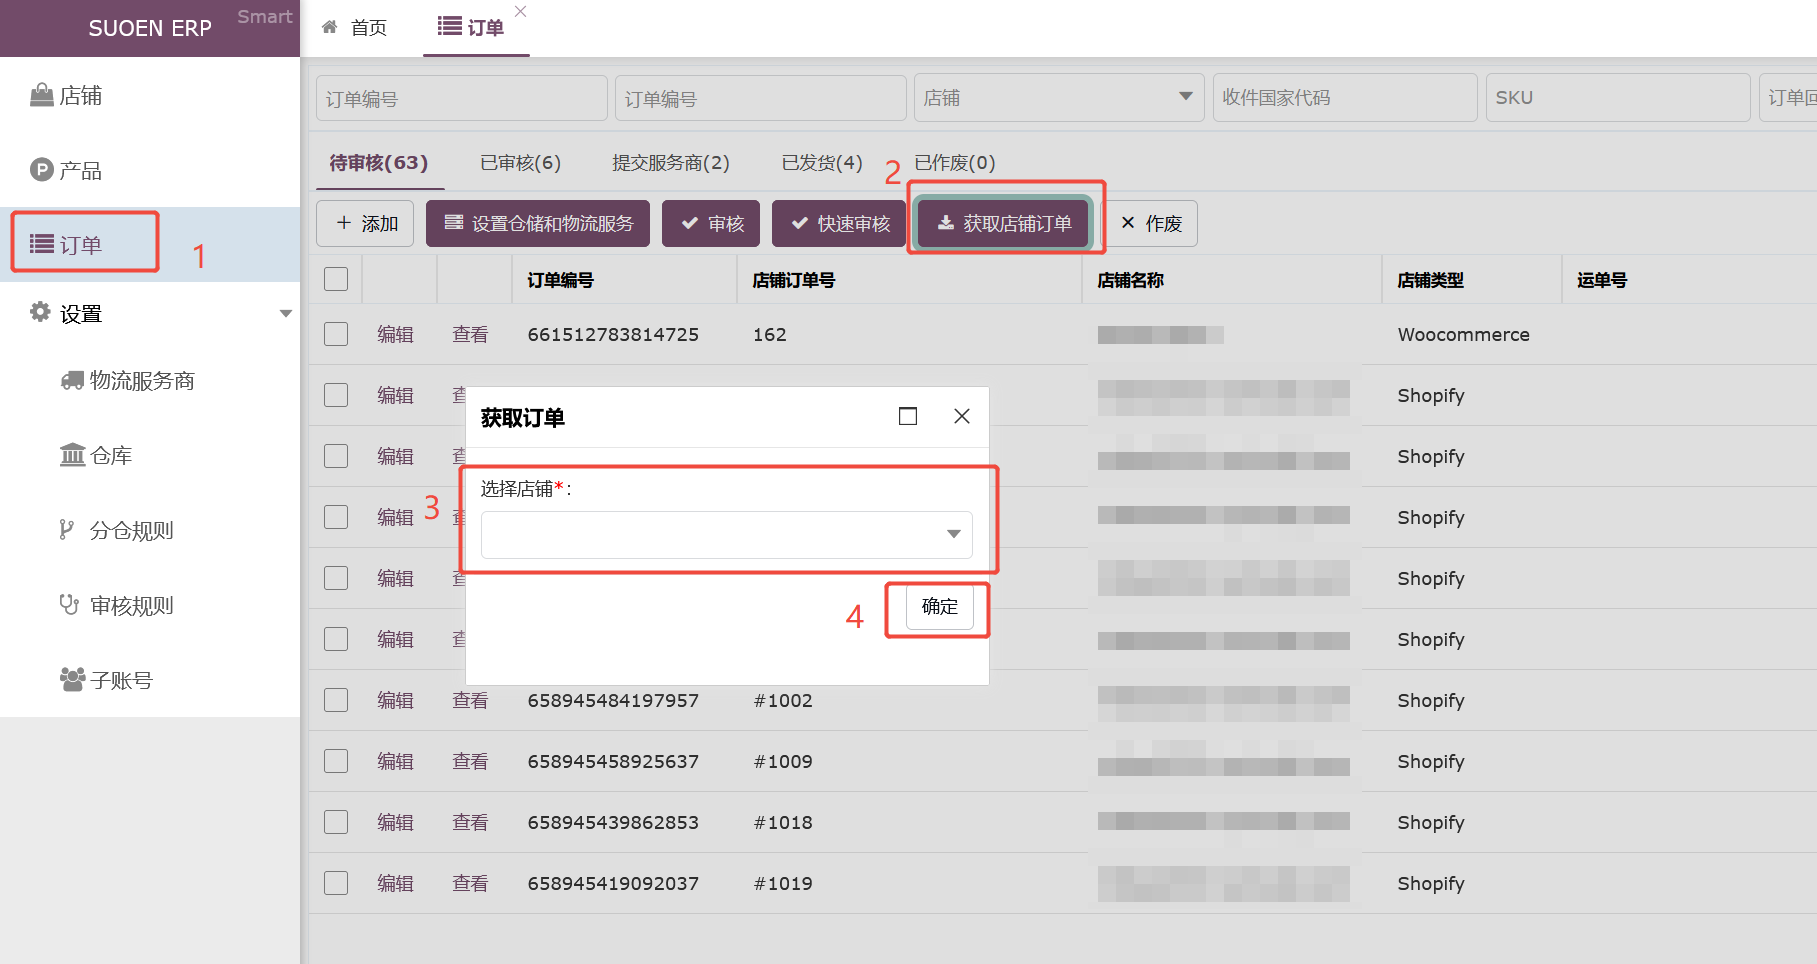1817x964 pixels.
Task: Check the row for order 658945458925637
Action: (336, 761)
